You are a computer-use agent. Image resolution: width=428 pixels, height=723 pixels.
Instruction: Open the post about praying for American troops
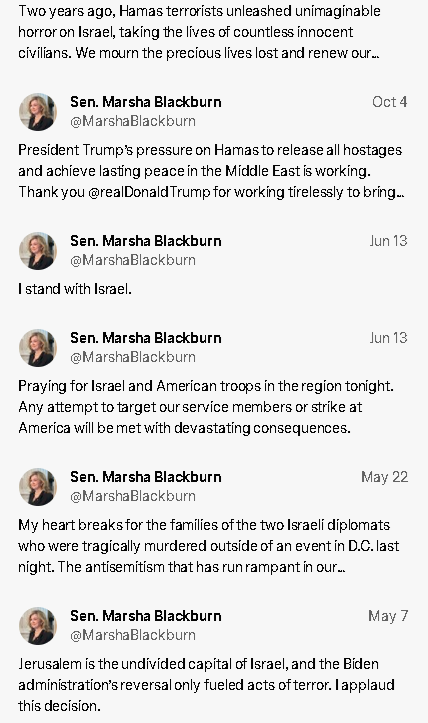206,407
